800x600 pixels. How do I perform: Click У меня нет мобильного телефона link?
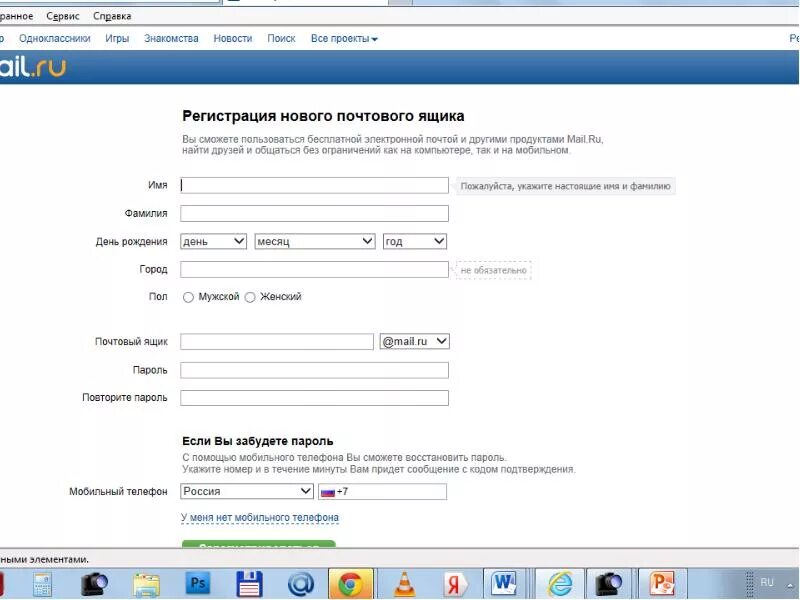click(260, 518)
